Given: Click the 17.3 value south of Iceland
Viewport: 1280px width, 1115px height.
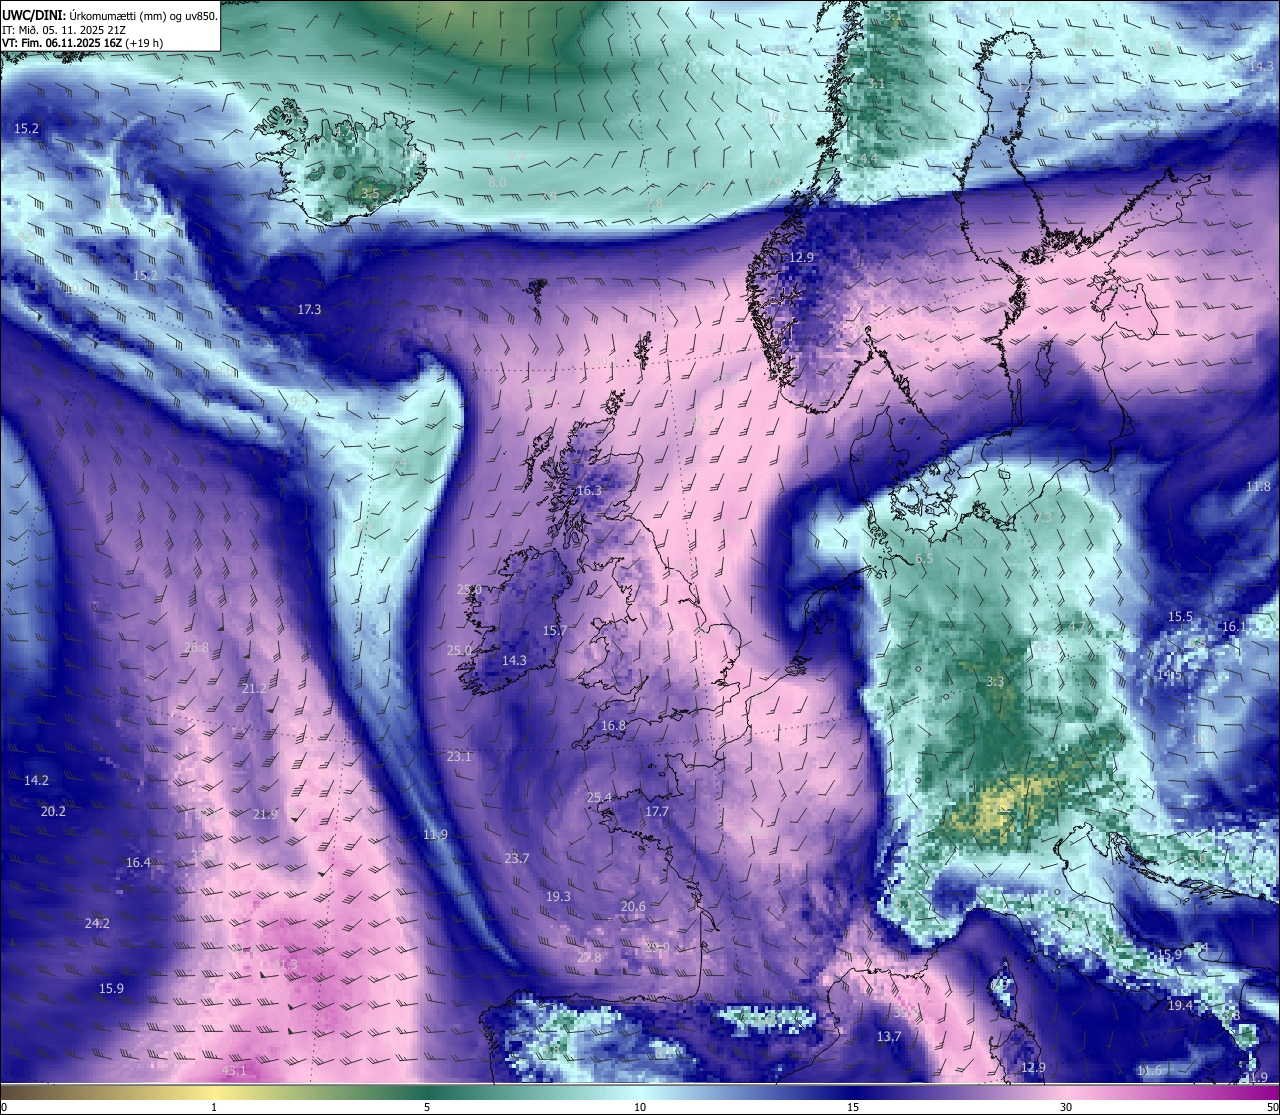Looking at the screenshot, I should (x=309, y=310).
